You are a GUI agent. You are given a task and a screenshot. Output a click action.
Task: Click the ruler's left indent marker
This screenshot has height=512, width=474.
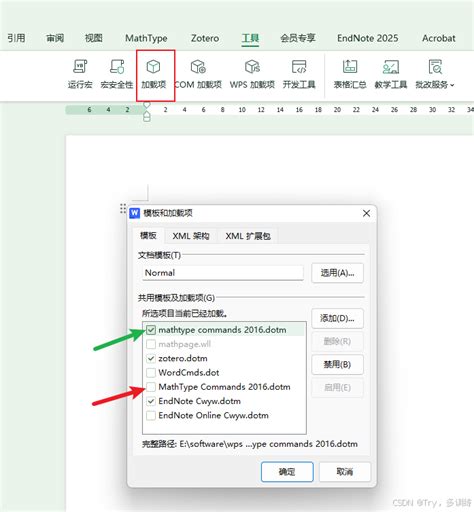click(x=147, y=117)
